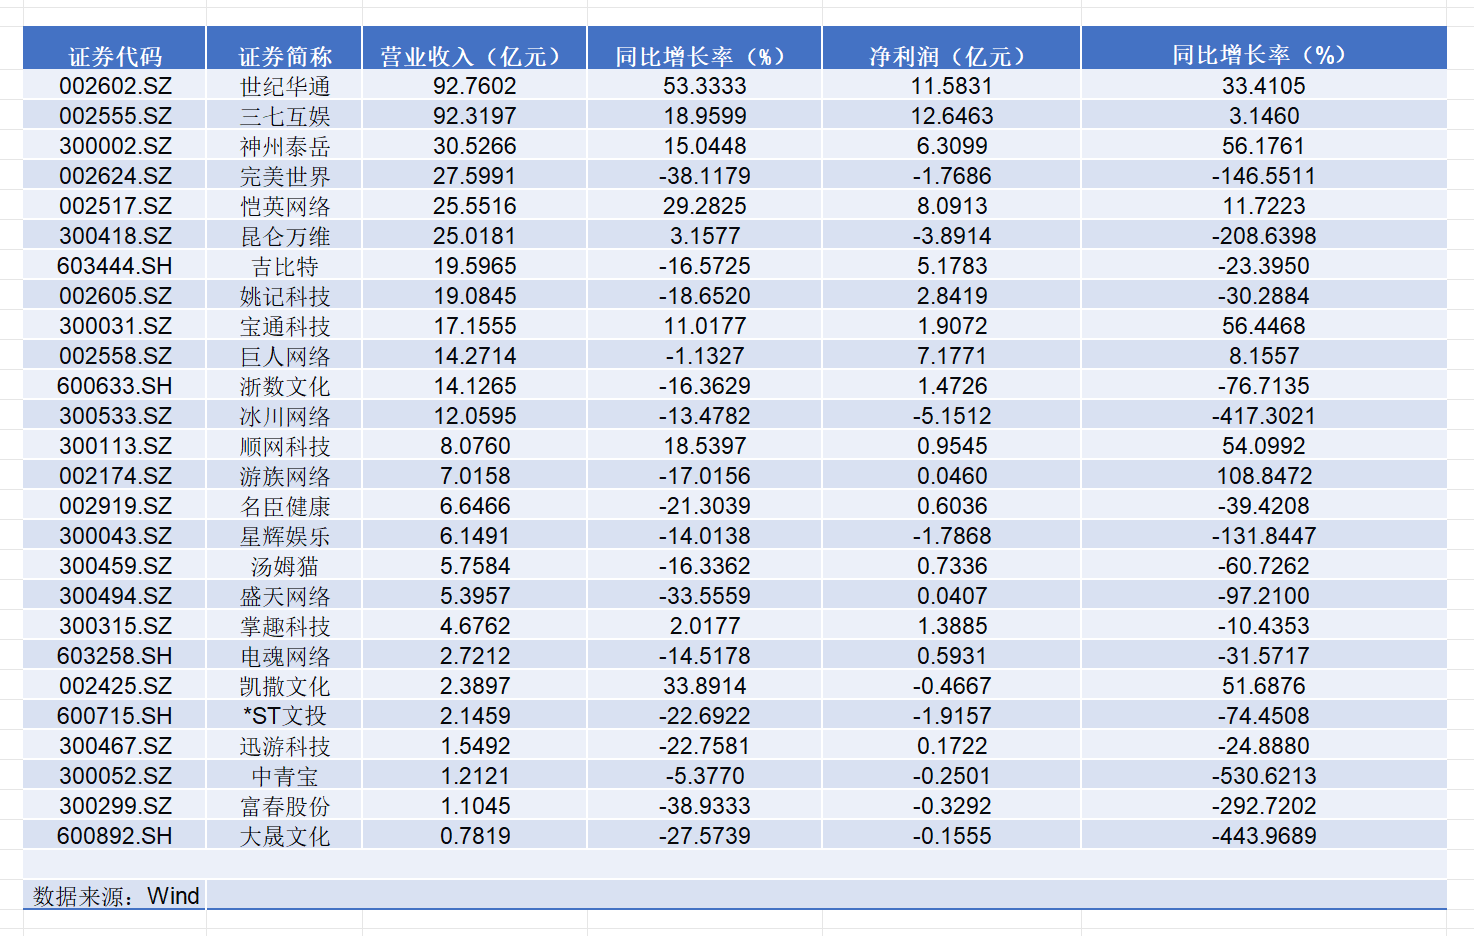Click the 顺网科技 cell
This screenshot has width=1474, height=936.
[285, 446]
